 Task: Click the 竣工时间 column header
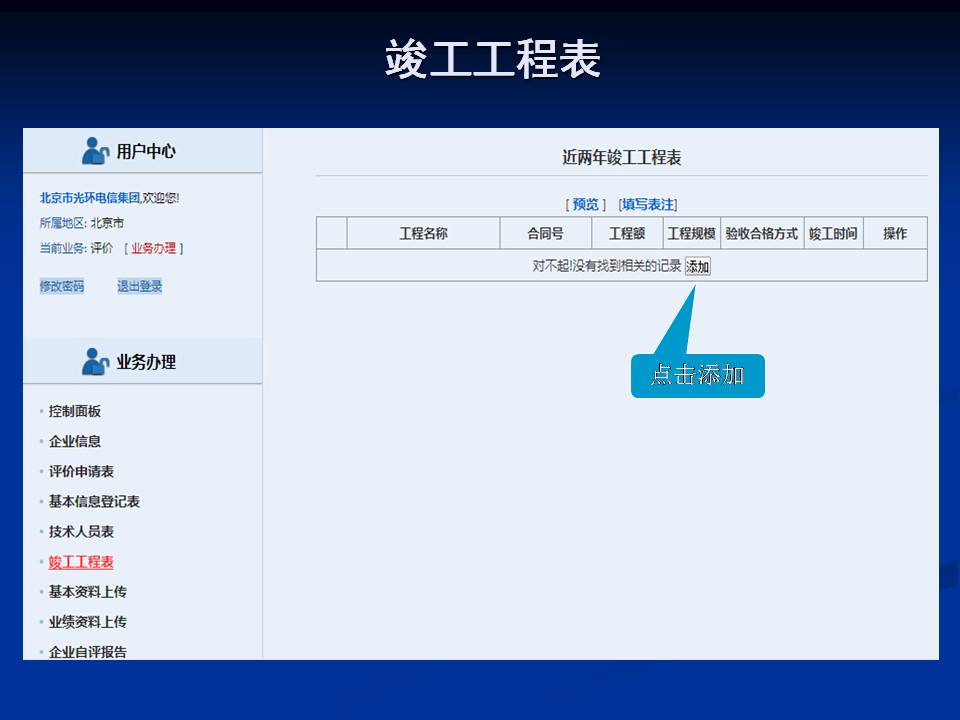click(x=833, y=233)
